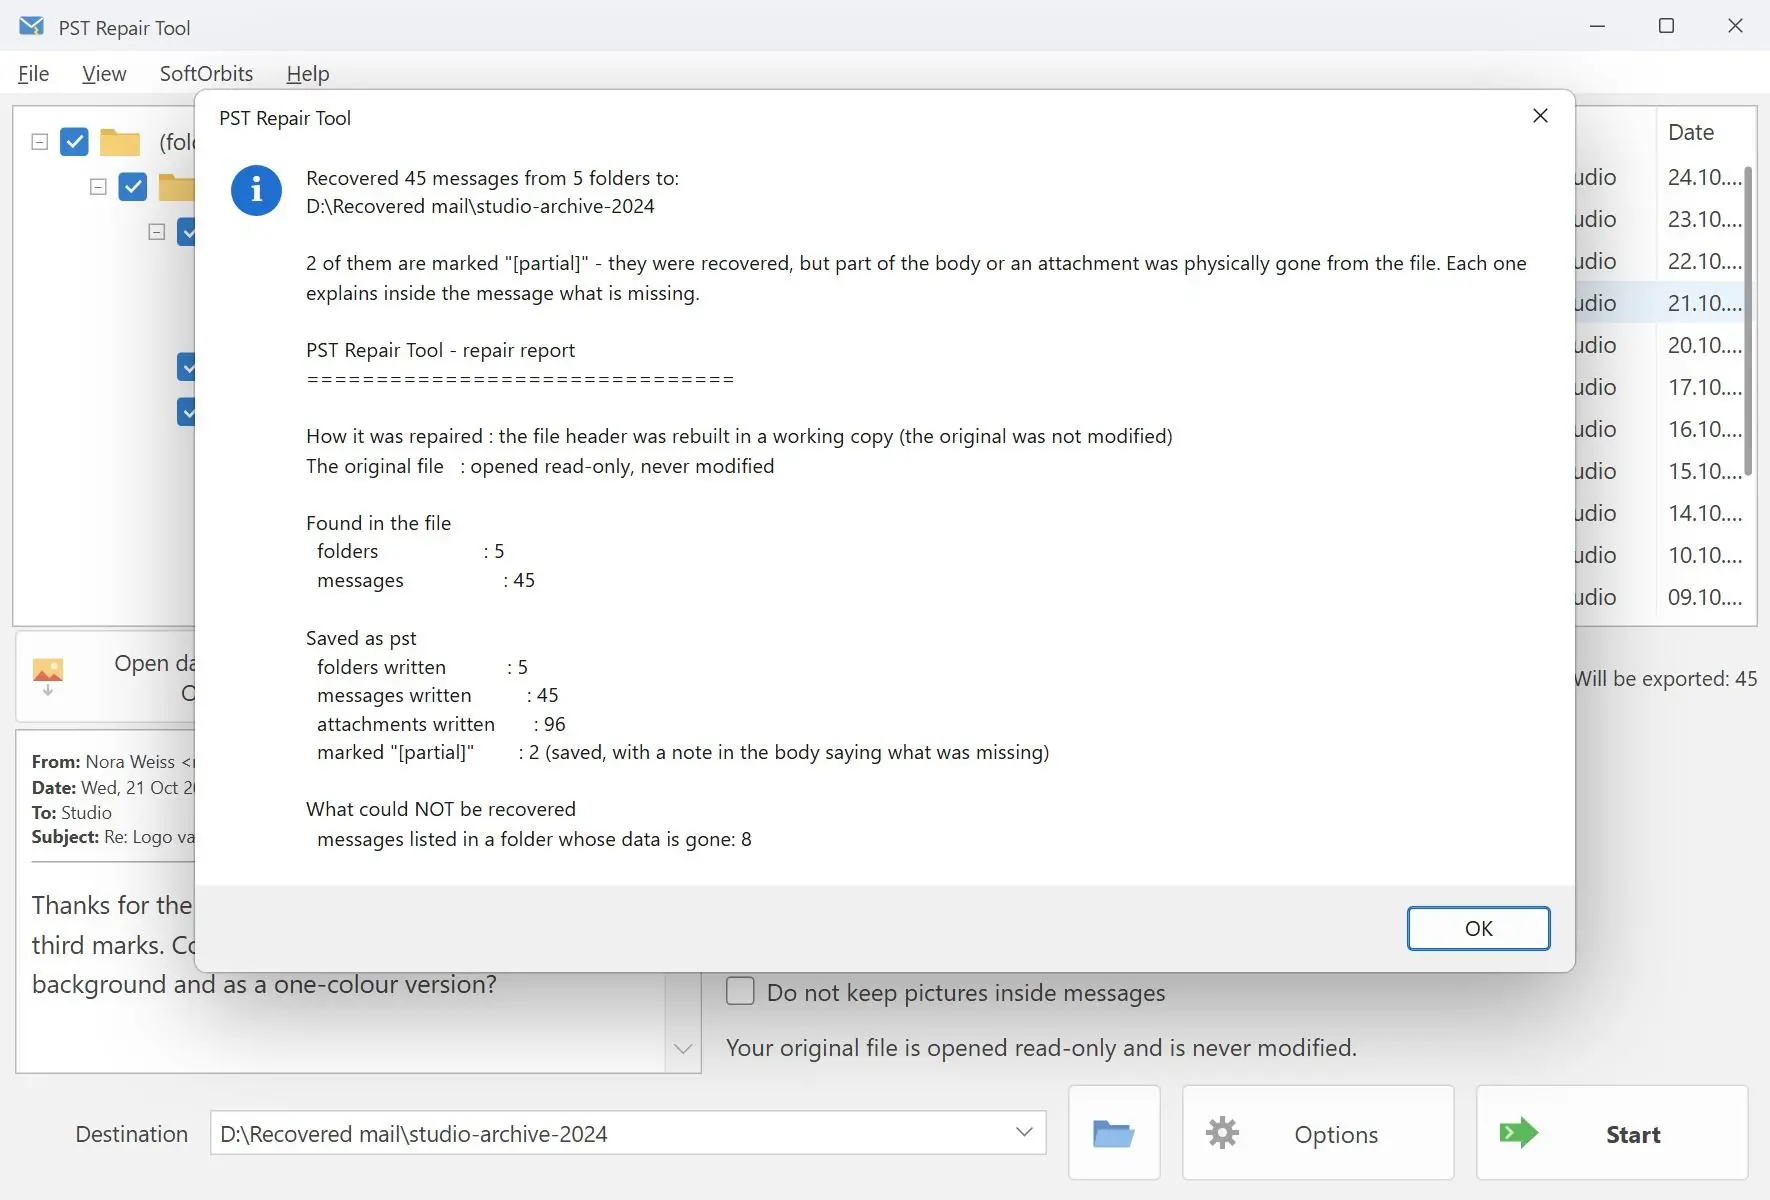Viewport: 1770px width, 1200px height.
Task: Click the Start button
Action: click(x=1612, y=1133)
